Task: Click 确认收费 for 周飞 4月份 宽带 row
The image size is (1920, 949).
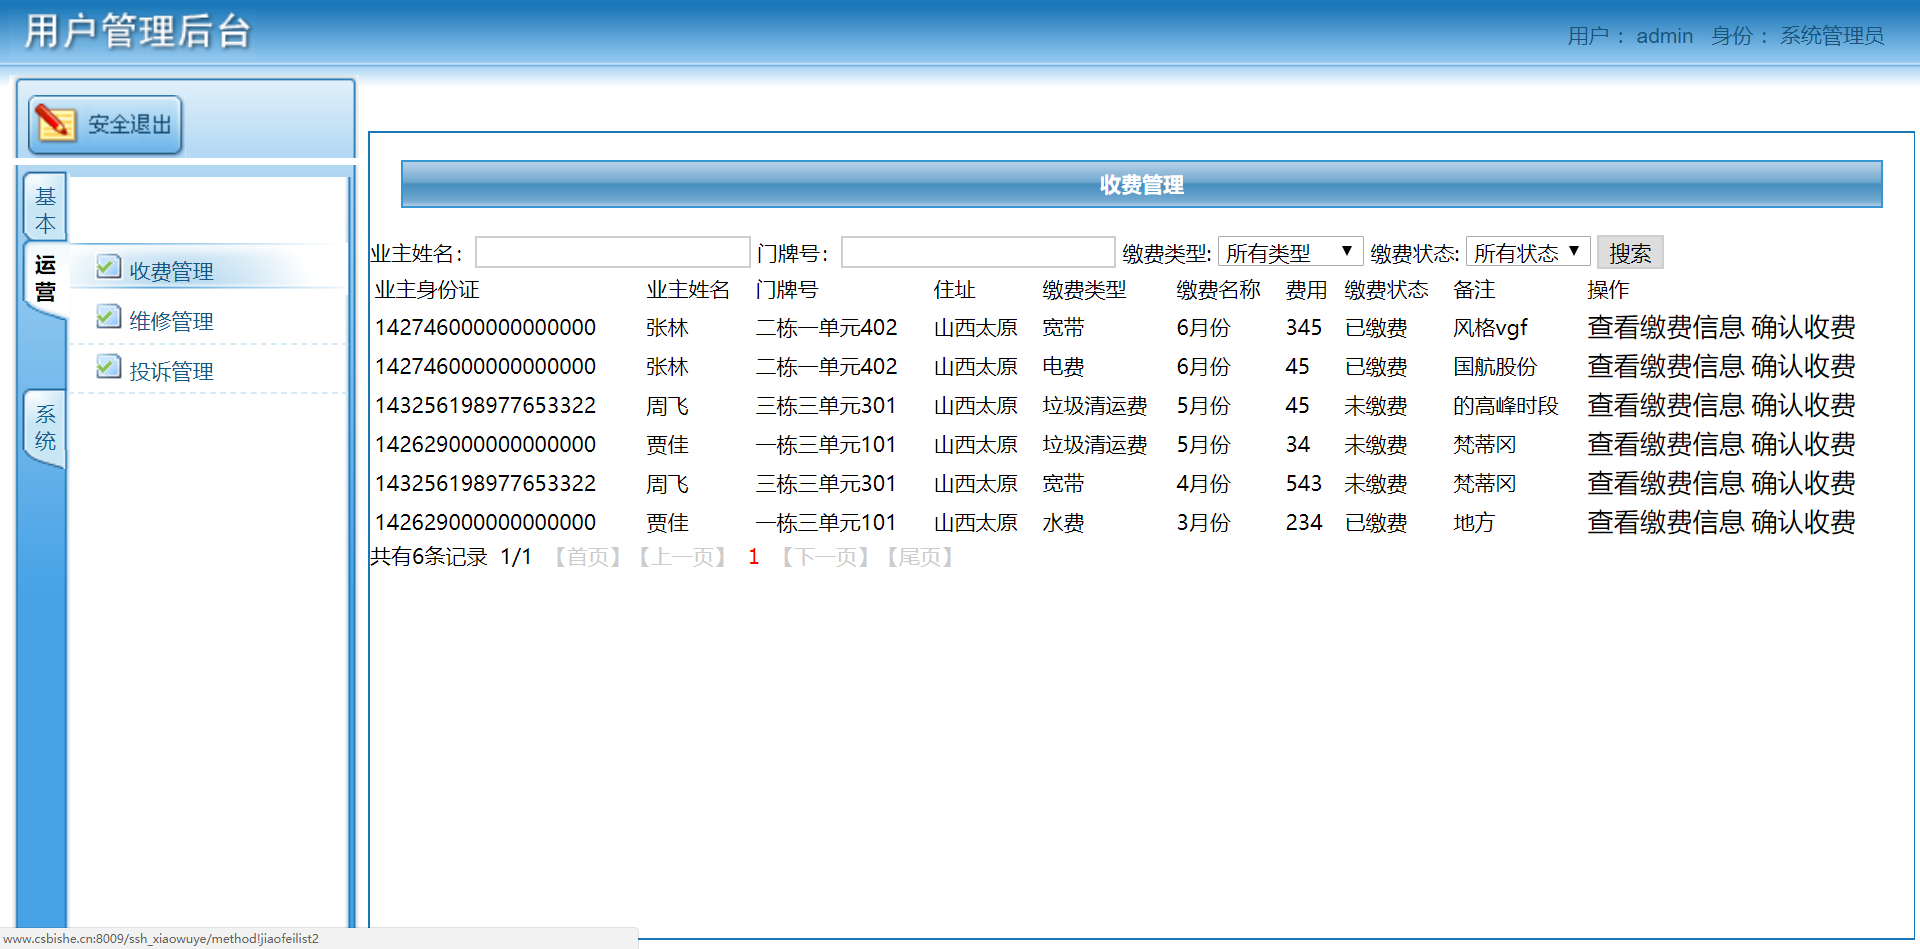Action: tap(1803, 483)
